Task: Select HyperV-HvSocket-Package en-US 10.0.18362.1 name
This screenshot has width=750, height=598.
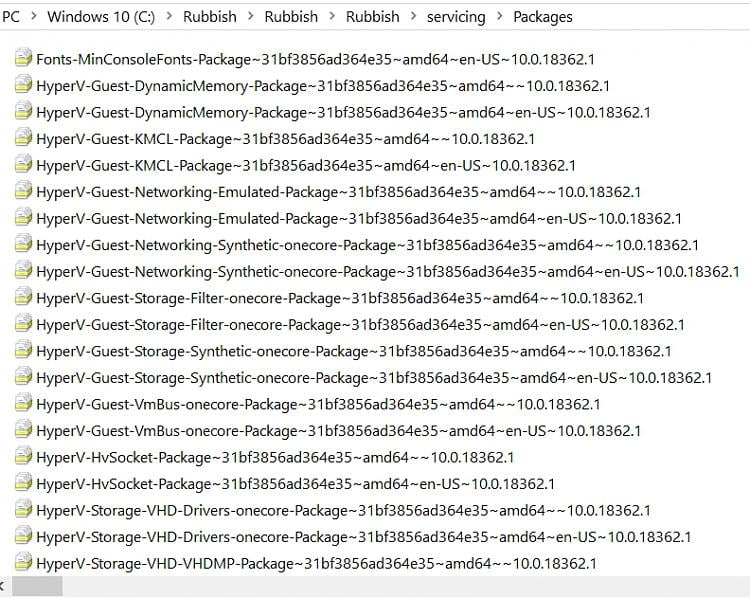Action: pyautogui.click(x=296, y=484)
